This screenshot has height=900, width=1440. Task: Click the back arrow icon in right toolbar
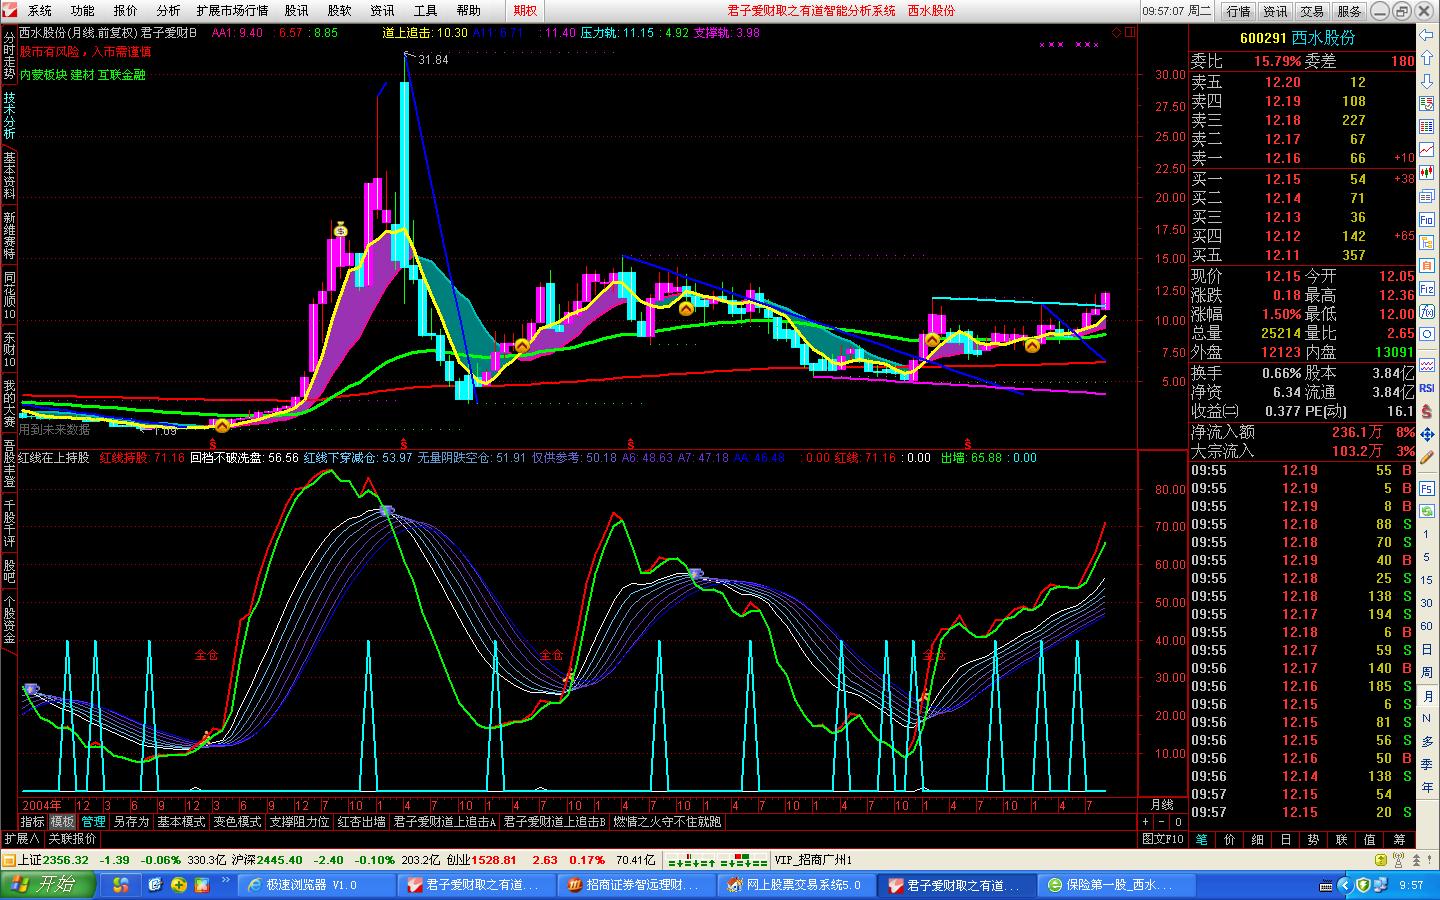1426,35
